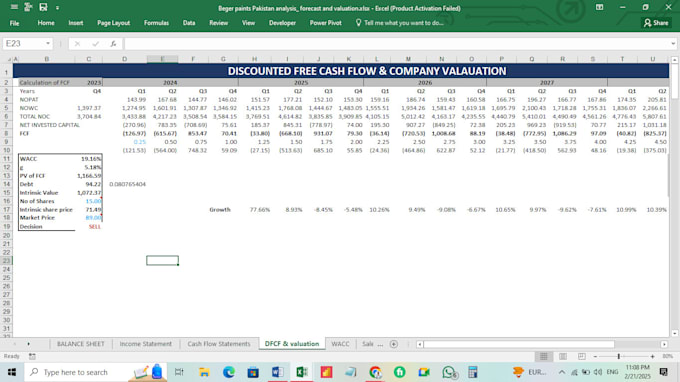Open the Page Layout ribbon tab
The width and height of the screenshot is (680, 382).
[x=114, y=23]
